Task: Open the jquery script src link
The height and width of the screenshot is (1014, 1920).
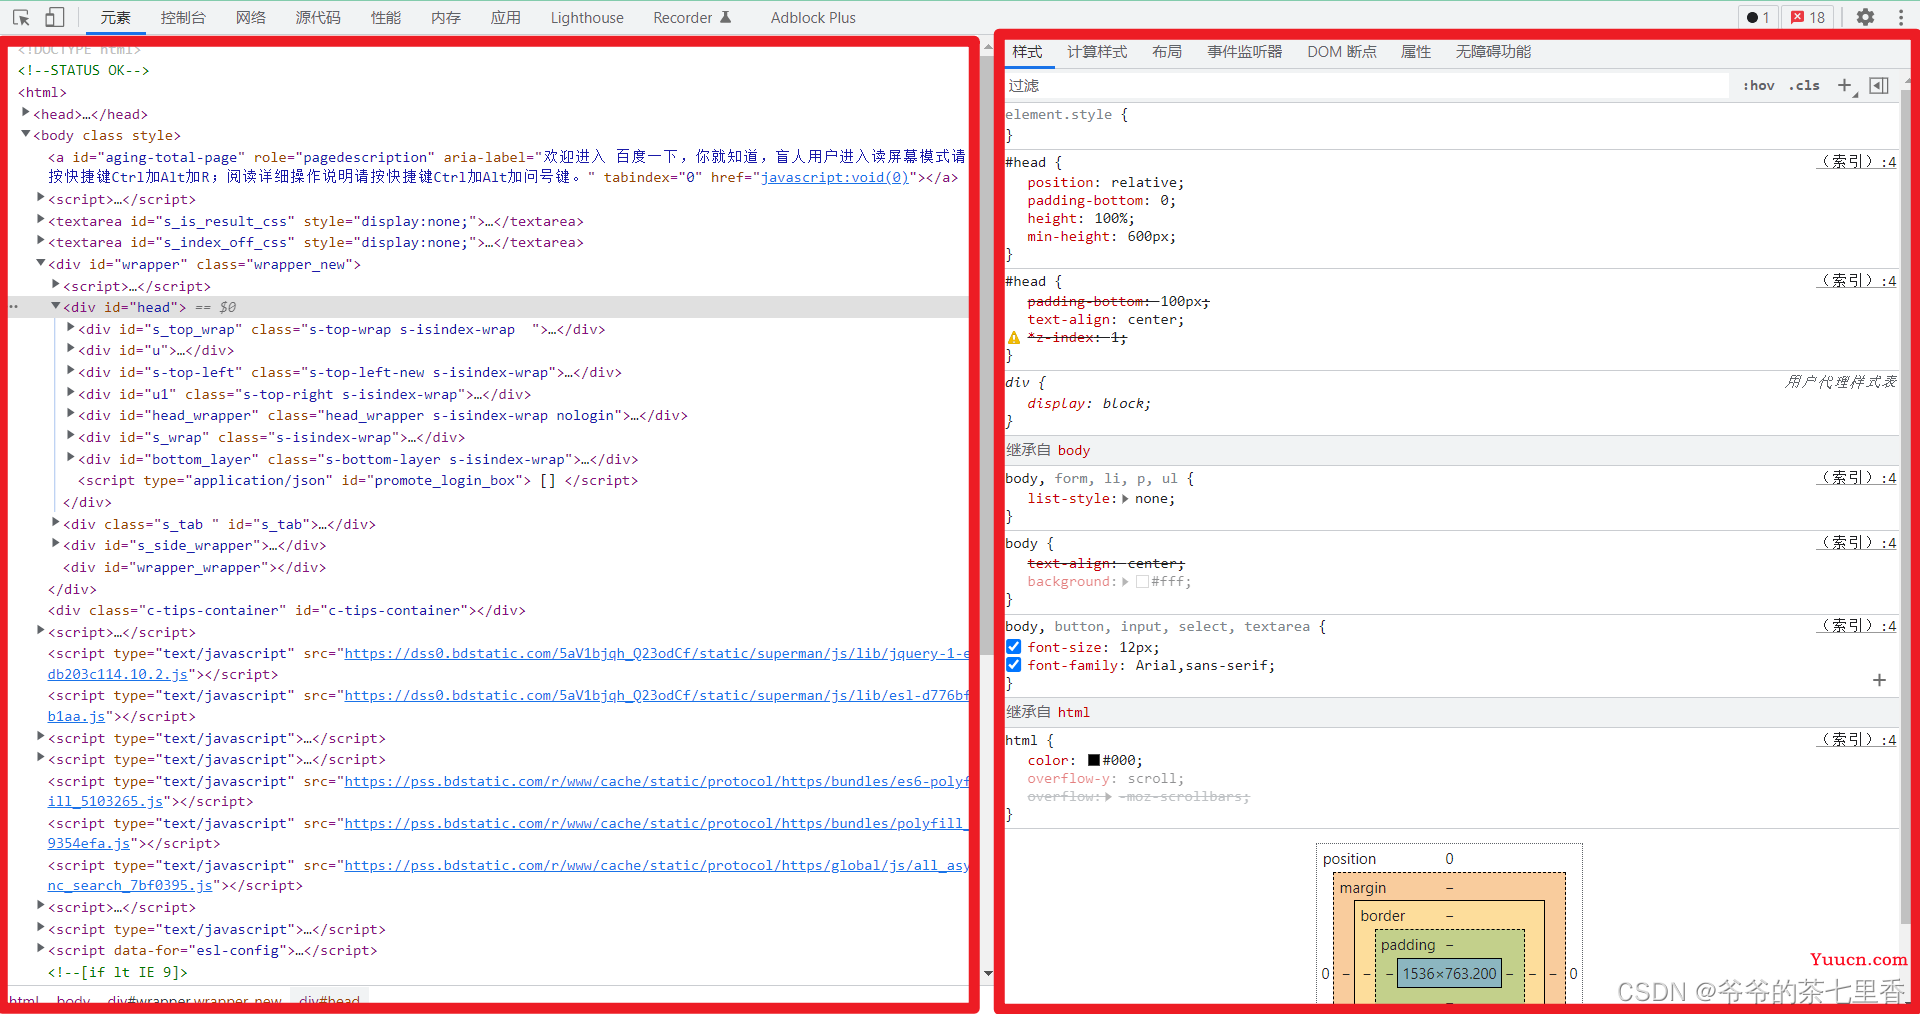Action: coord(656,653)
